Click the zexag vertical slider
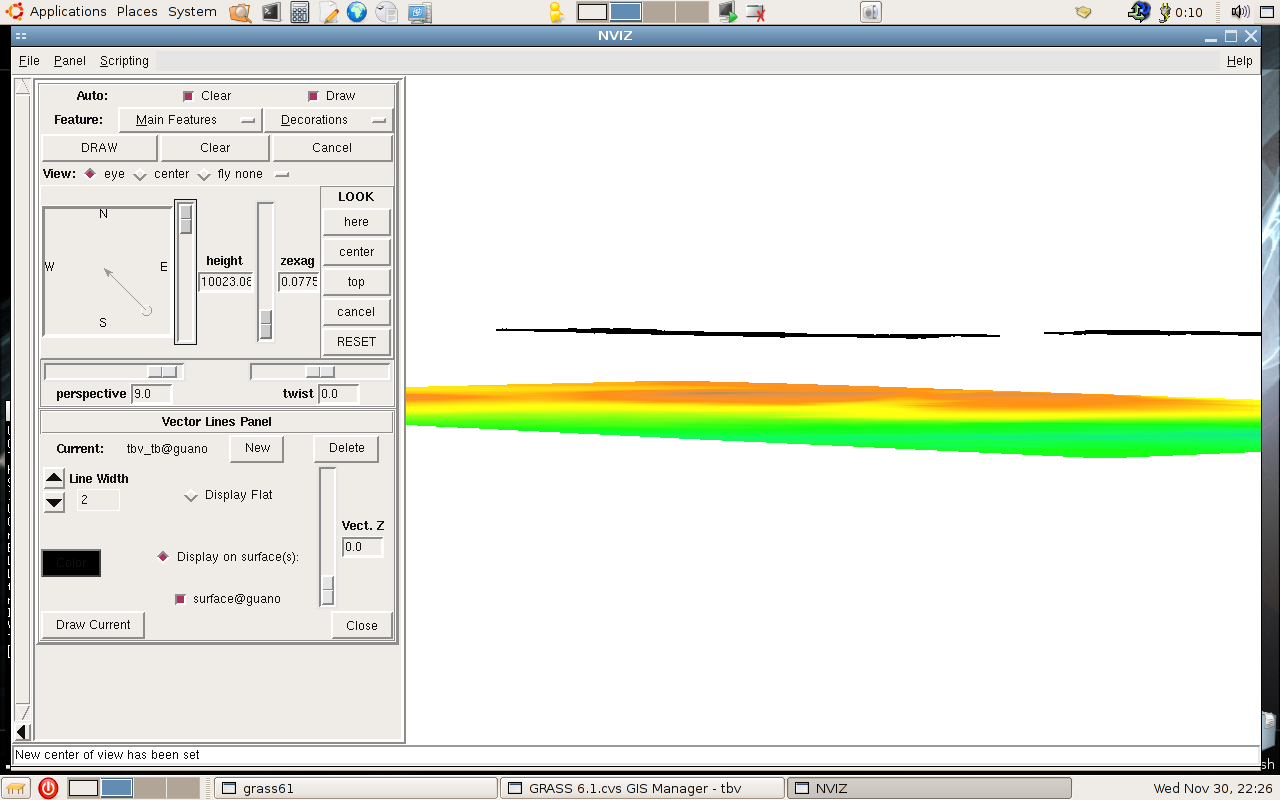This screenshot has width=1280, height=800. click(x=265, y=272)
